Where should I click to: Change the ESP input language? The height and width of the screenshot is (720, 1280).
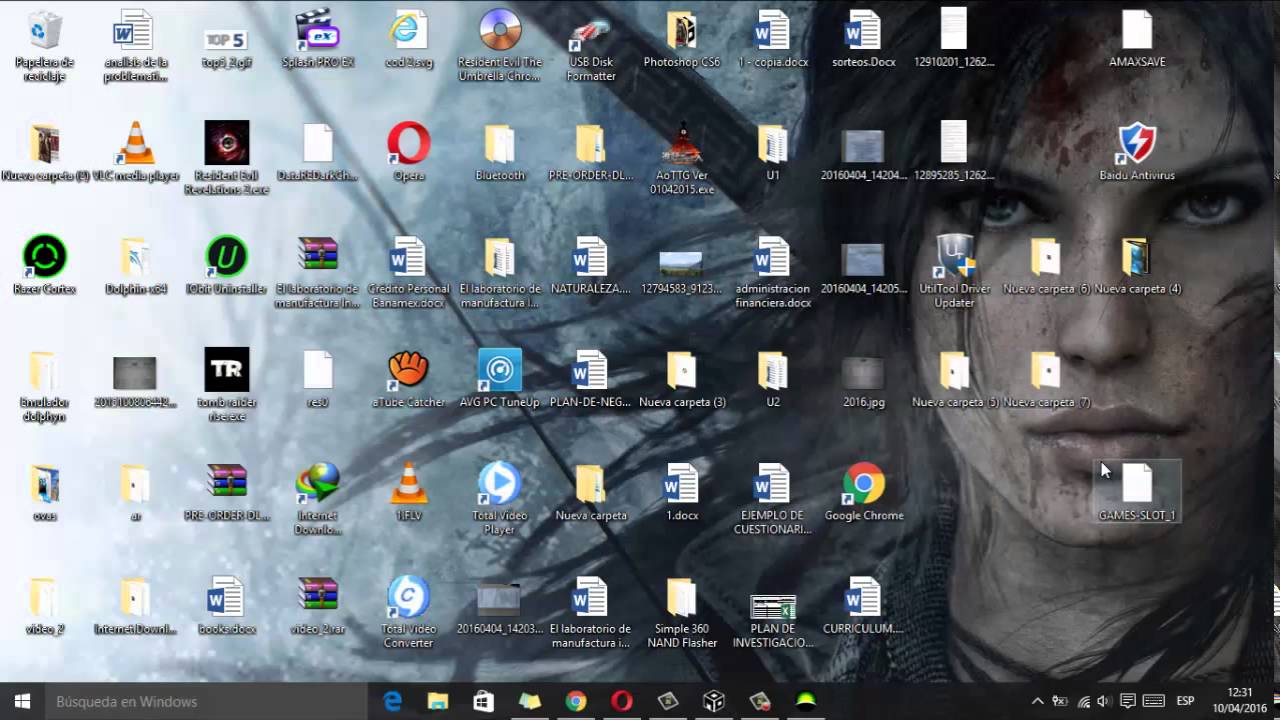[x=1186, y=701]
